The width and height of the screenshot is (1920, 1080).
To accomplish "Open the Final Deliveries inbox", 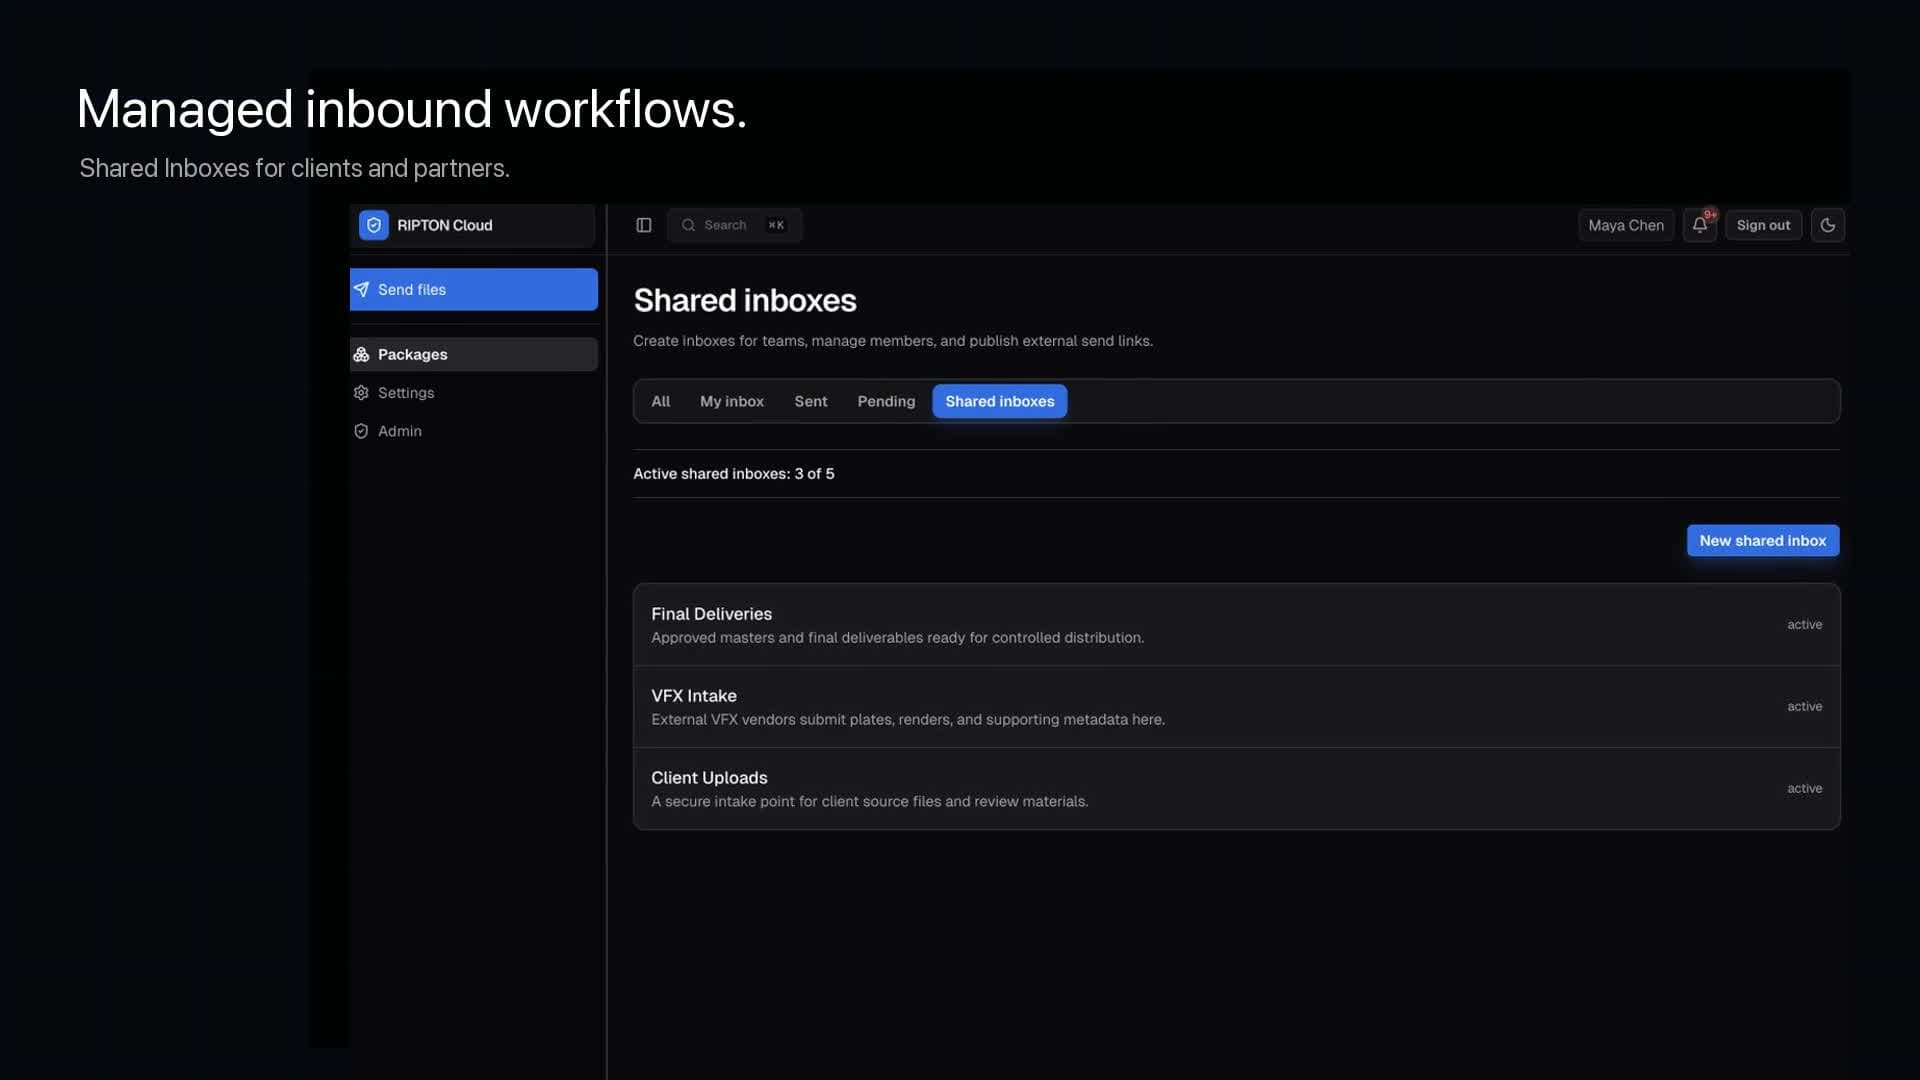I will tap(1237, 625).
